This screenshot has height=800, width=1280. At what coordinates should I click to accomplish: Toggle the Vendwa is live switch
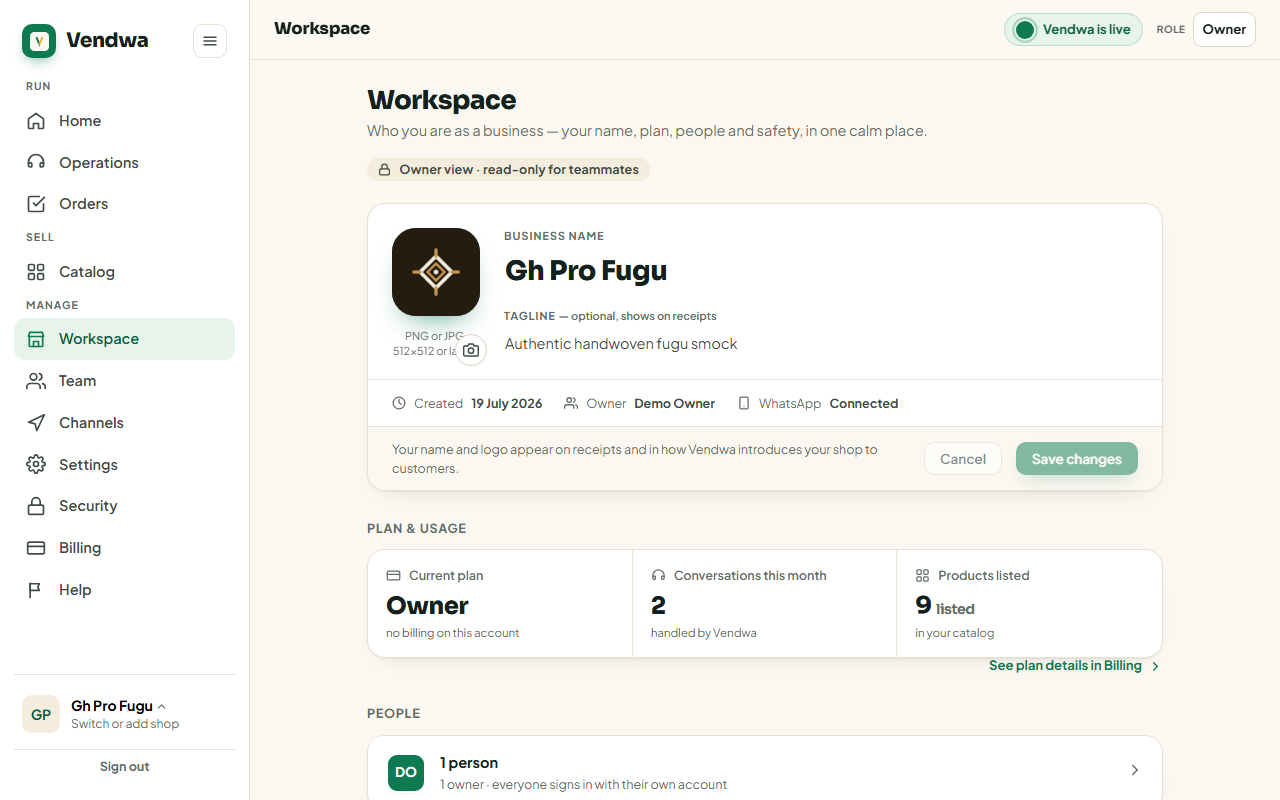pos(1073,30)
